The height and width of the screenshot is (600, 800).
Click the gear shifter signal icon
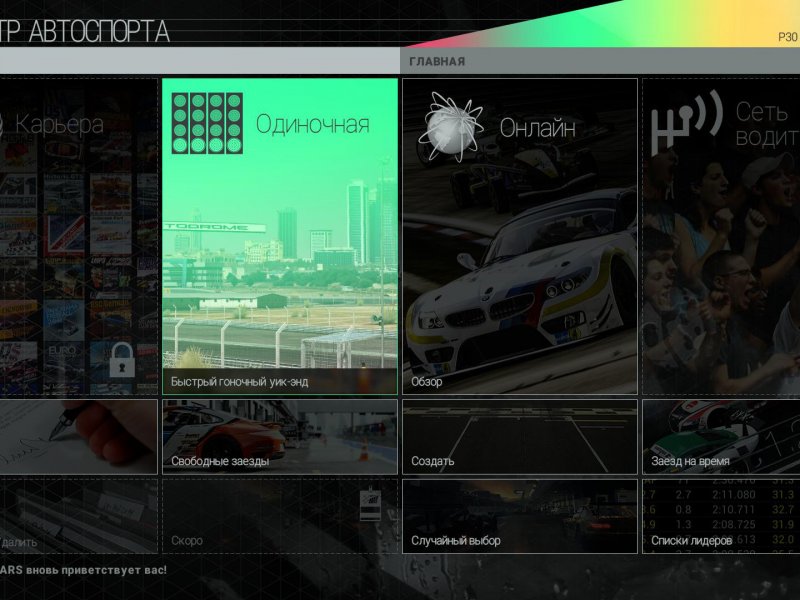click(686, 124)
